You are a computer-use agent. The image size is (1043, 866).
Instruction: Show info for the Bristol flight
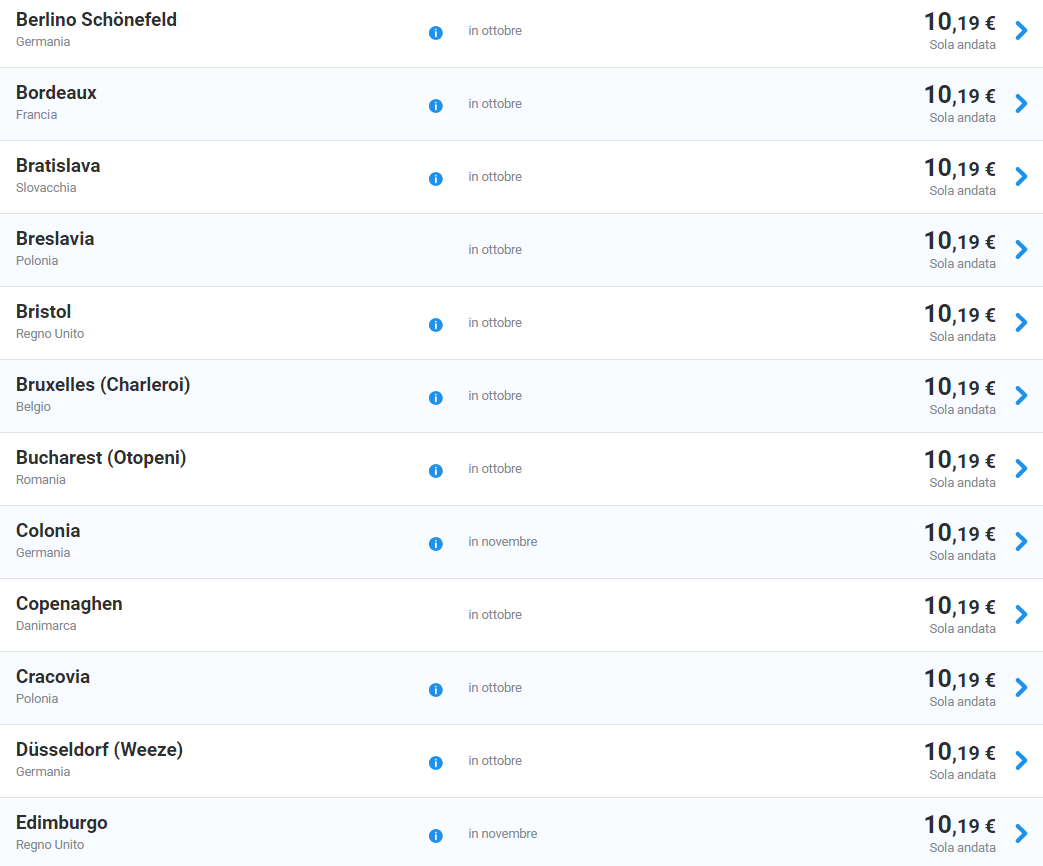click(x=436, y=325)
